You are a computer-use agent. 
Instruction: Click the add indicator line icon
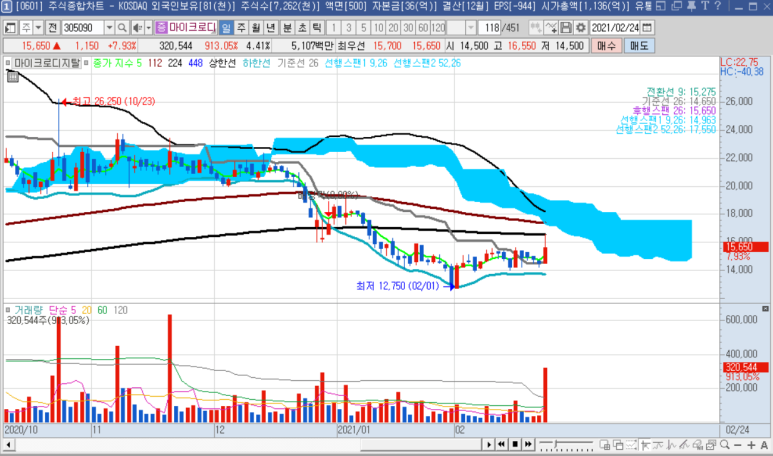[551, 28]
